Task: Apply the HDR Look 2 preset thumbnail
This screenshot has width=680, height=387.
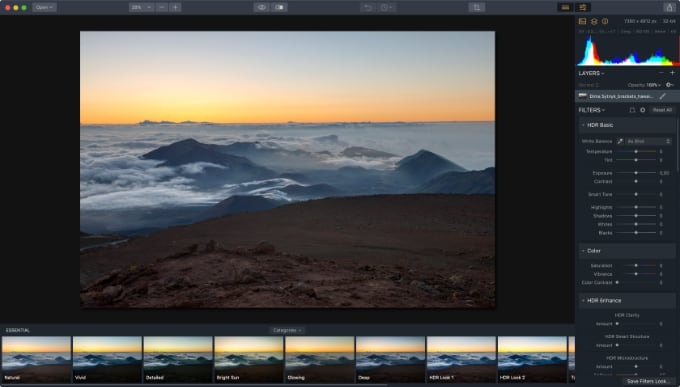Action: click(532, 360)
